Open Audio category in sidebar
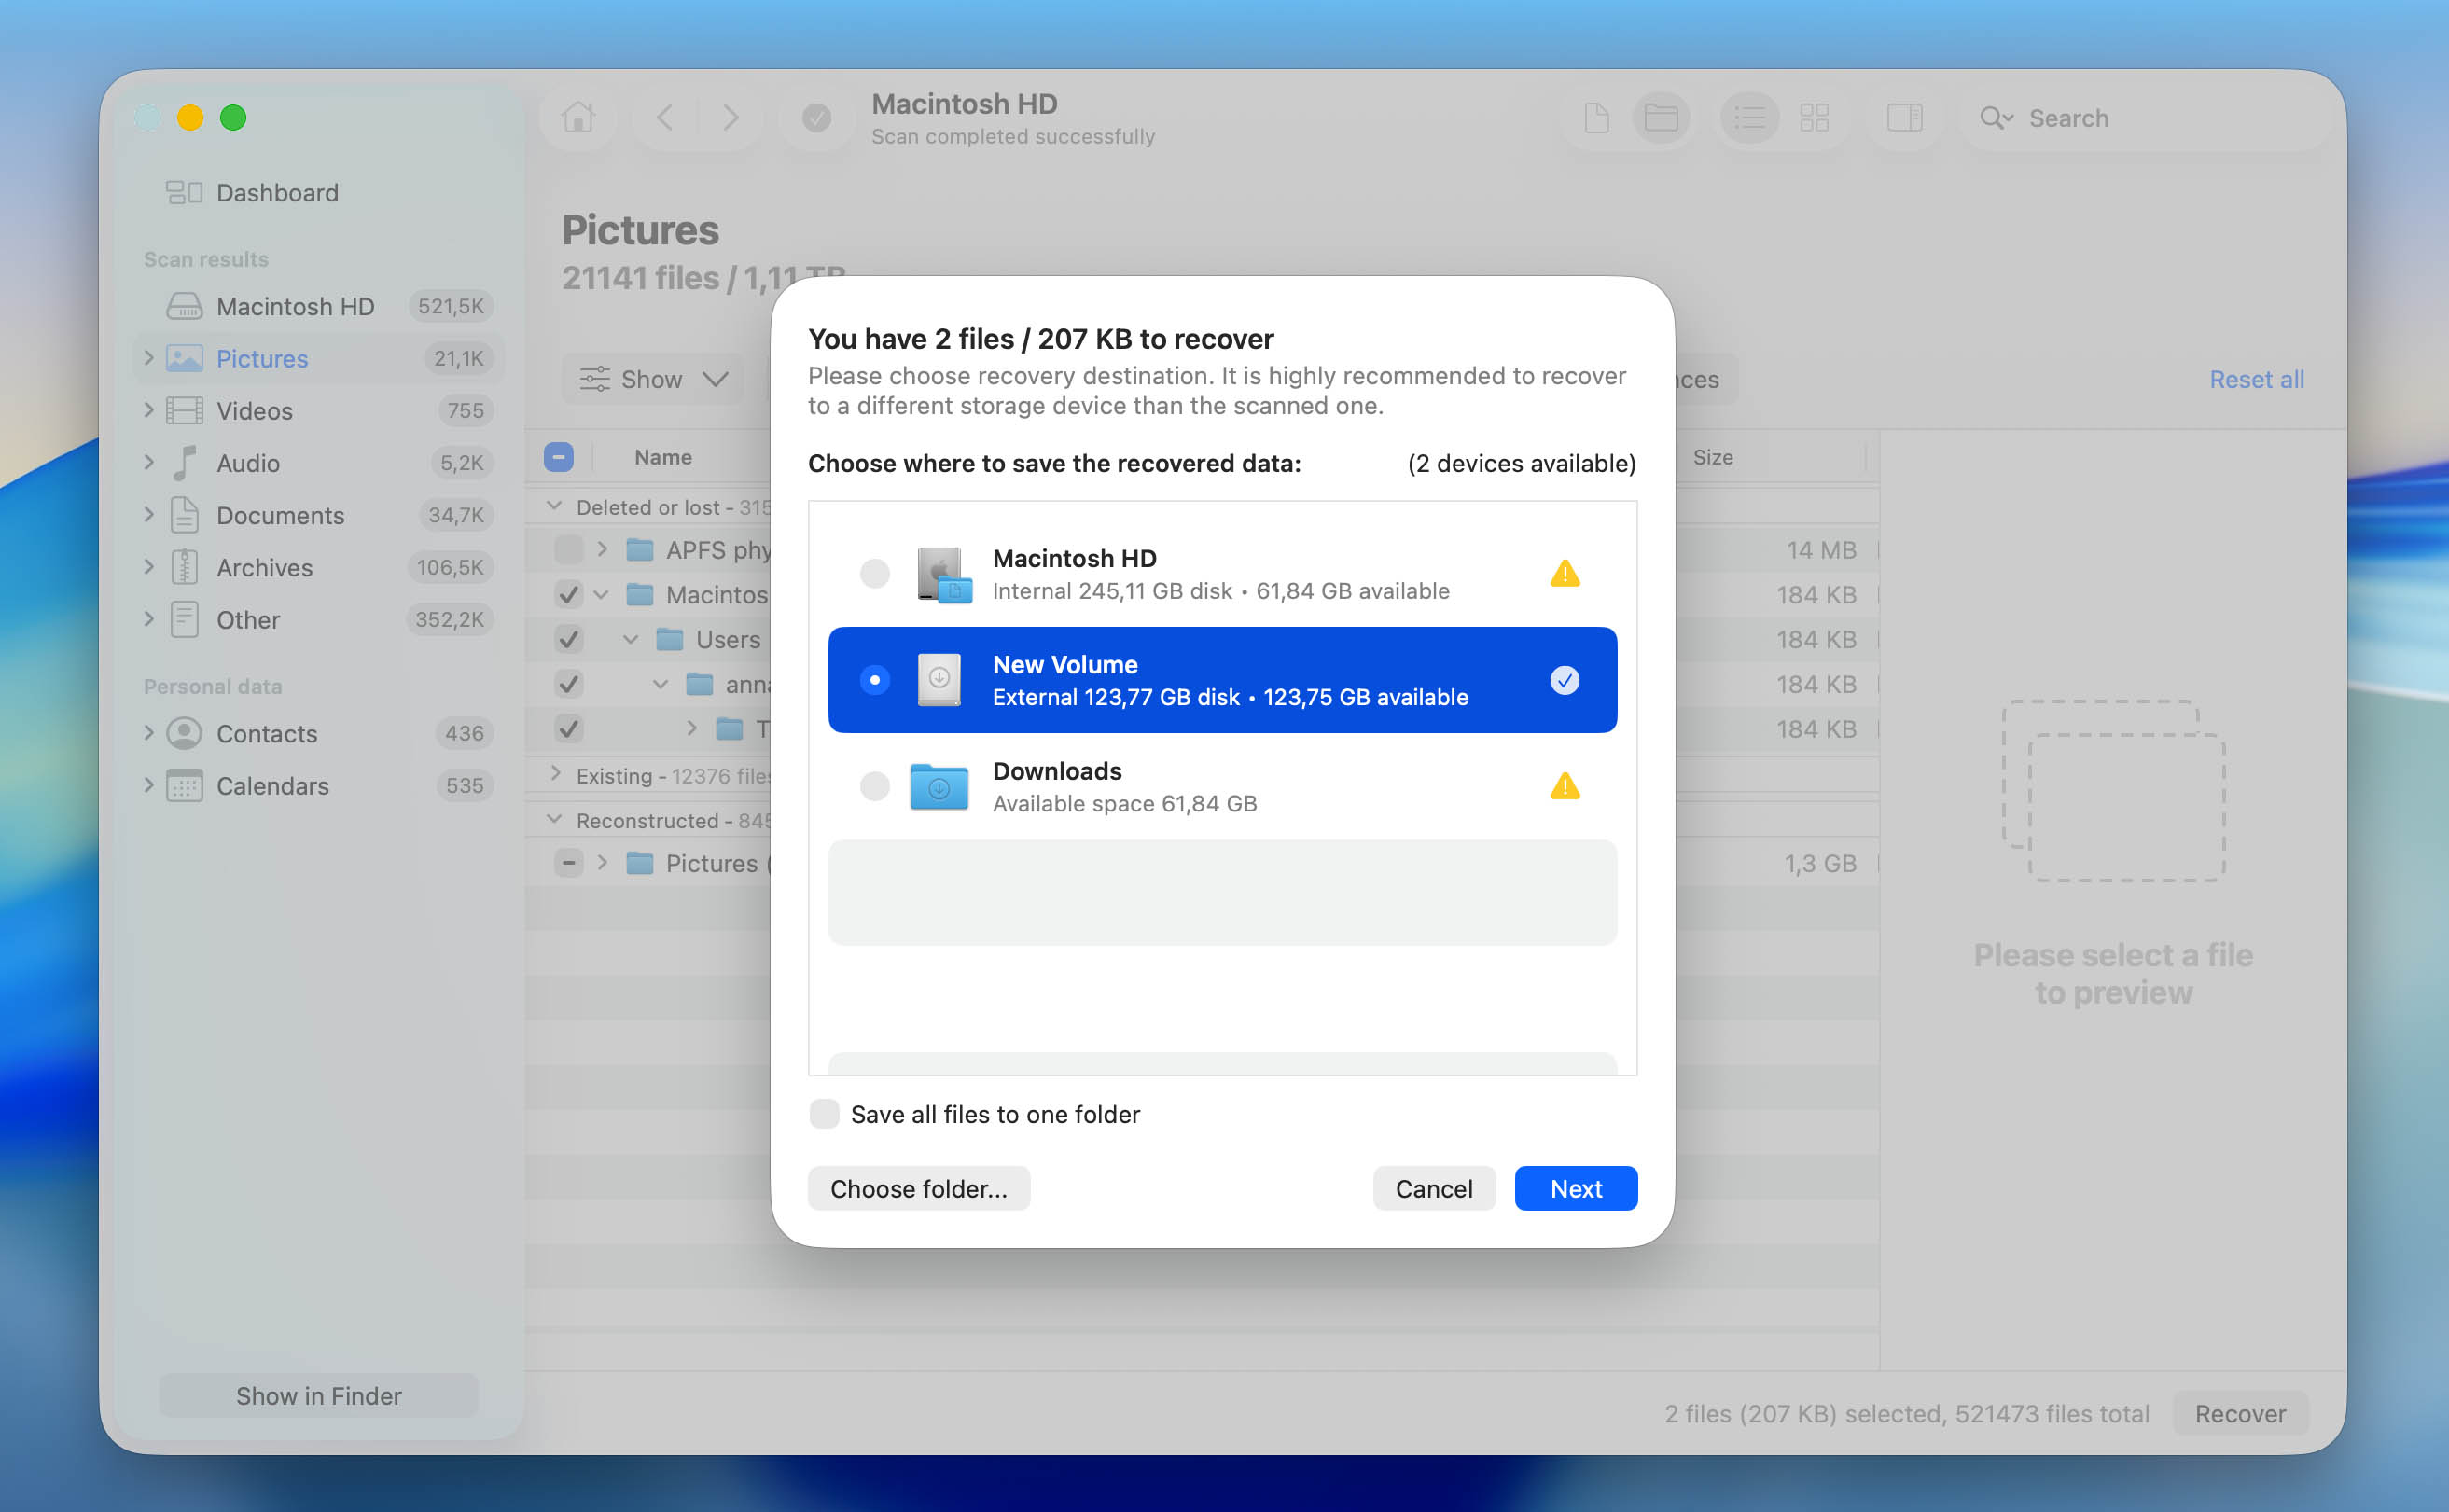The height and width of the screenshot is (1512, 2449). point(318,462)
